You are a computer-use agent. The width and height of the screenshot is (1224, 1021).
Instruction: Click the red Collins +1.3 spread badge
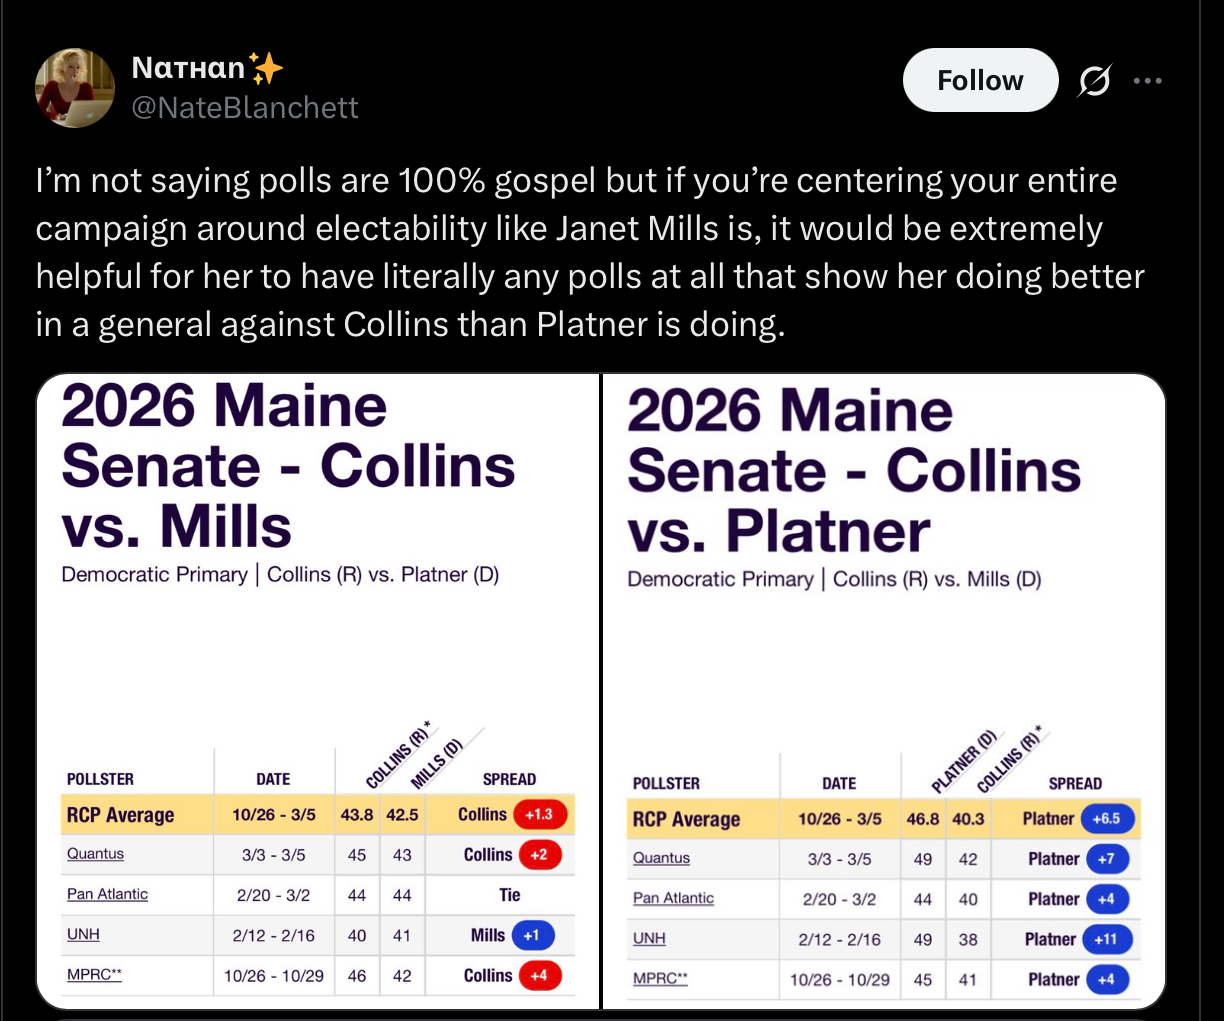coord(540,814)
